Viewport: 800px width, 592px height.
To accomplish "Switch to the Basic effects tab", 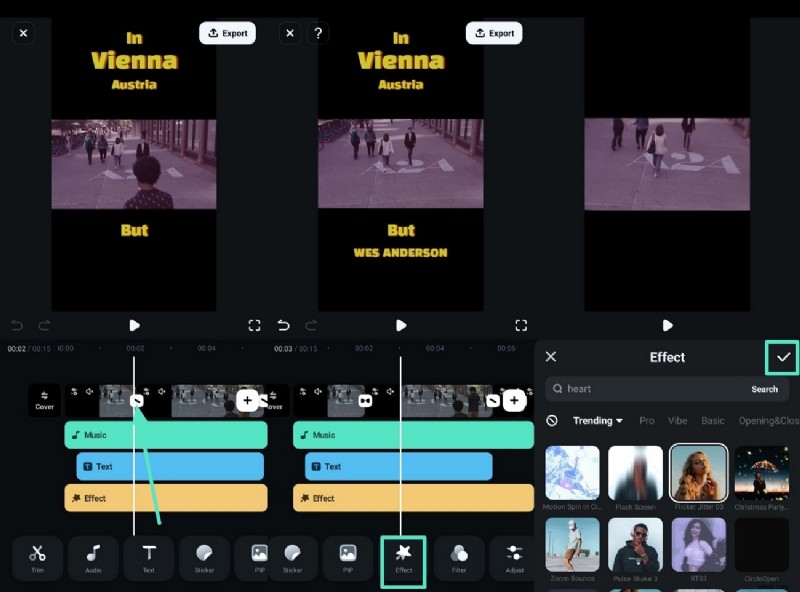I will pos(712,421).
